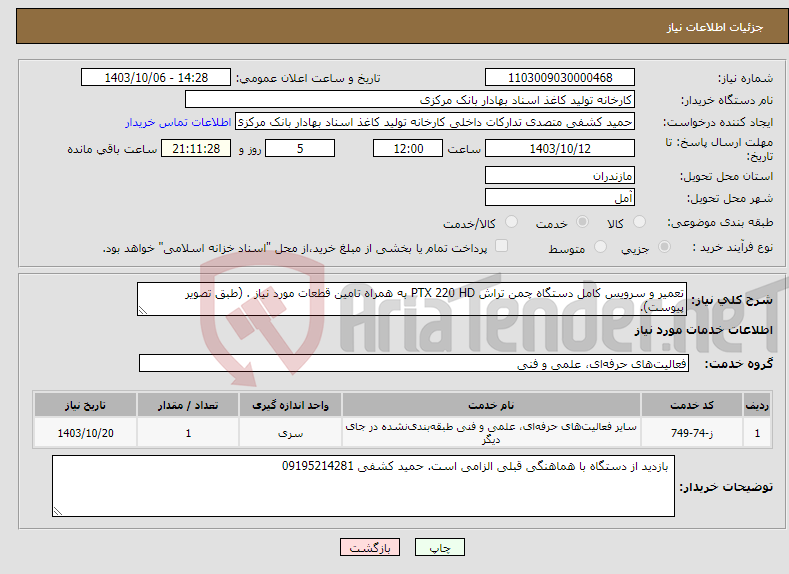The width and height of the screenshot is (789, 574).
Task: Click the city field آمل
Action: (560, 197)
